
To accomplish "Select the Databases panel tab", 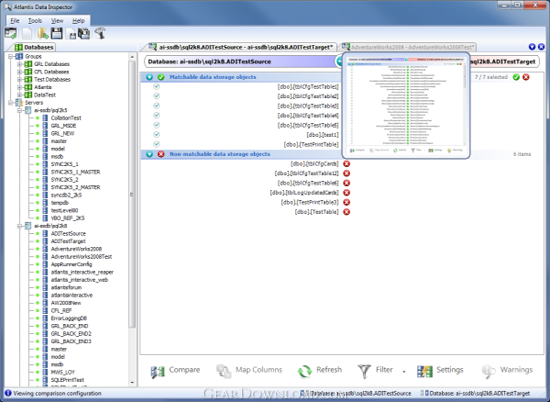I will pos(34,47).
